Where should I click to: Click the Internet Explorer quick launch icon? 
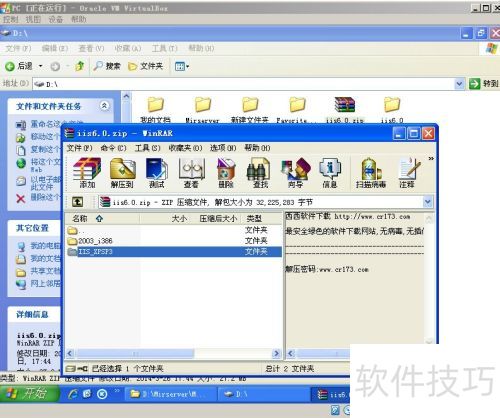point(73,394)
